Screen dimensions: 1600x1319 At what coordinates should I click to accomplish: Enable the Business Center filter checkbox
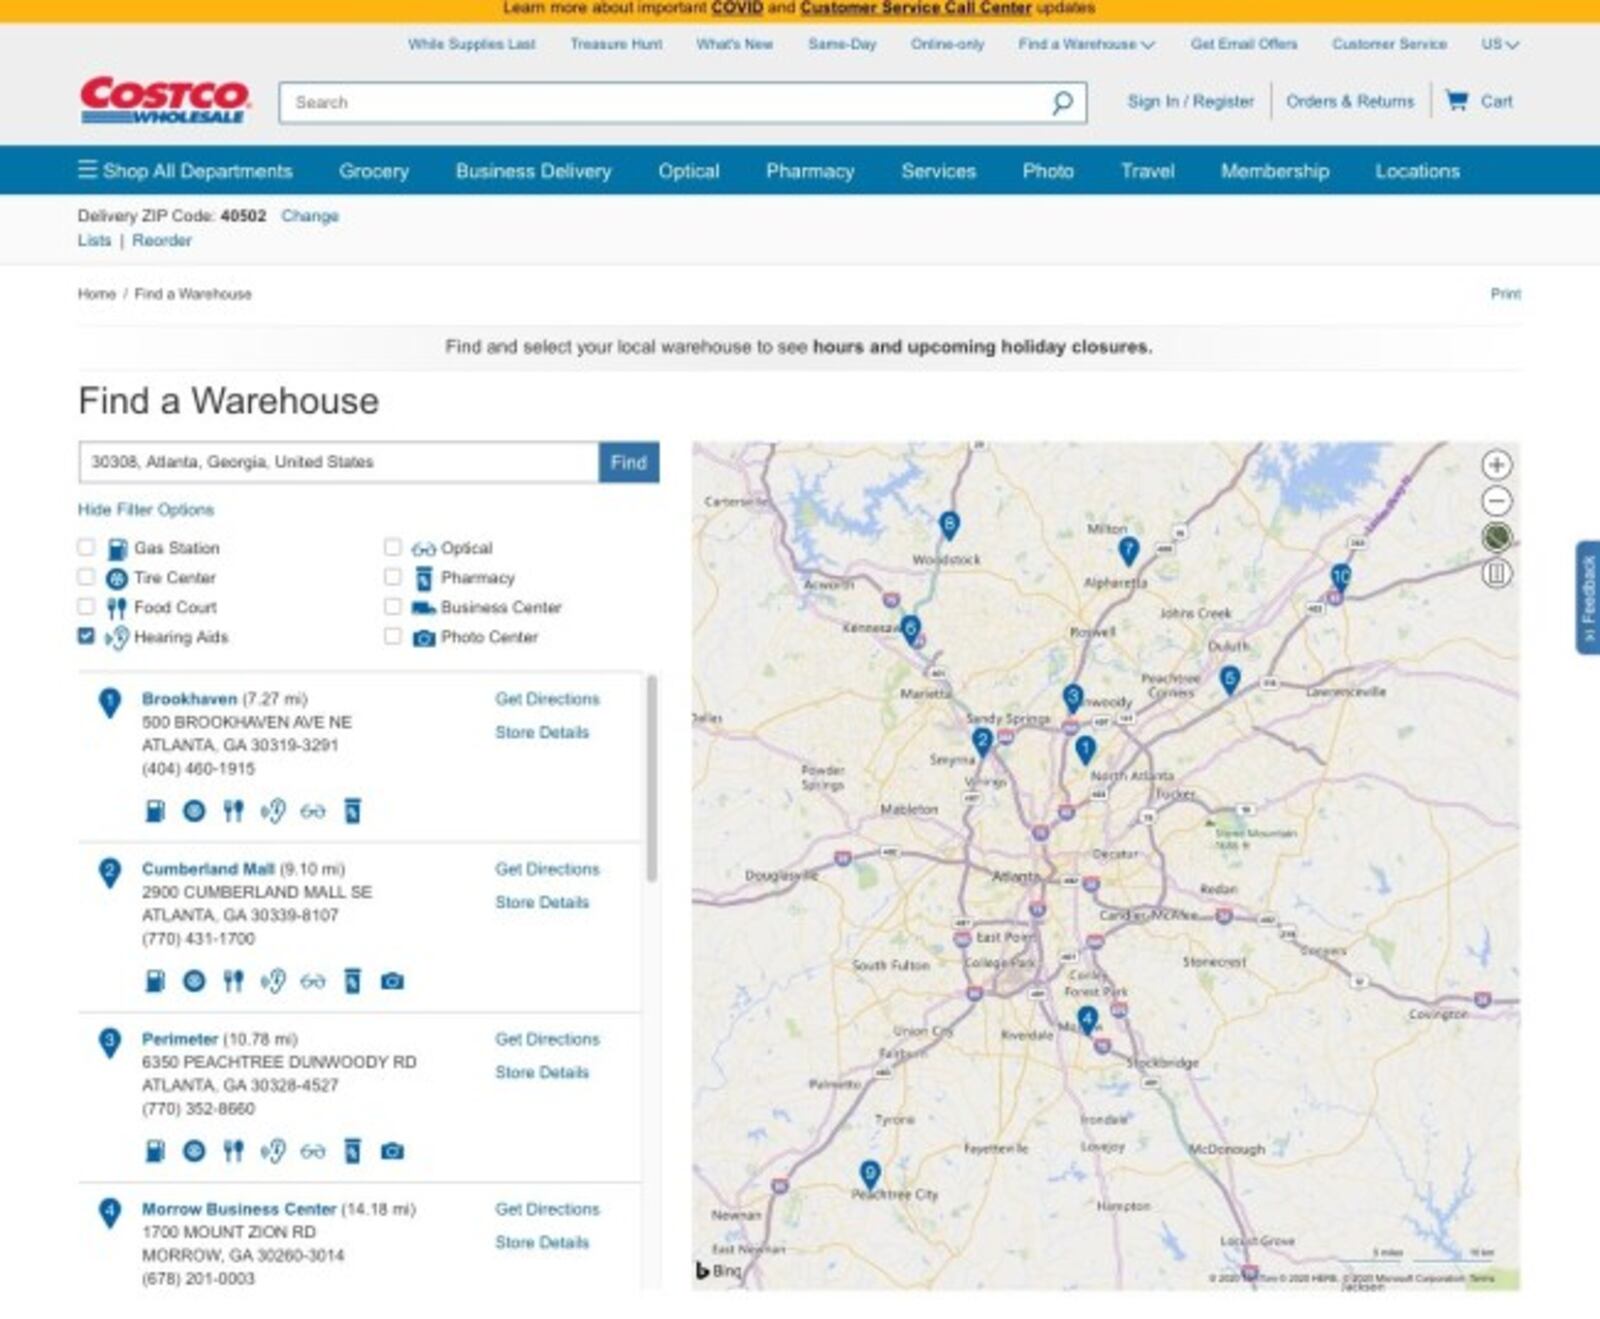tap(393, 606)
